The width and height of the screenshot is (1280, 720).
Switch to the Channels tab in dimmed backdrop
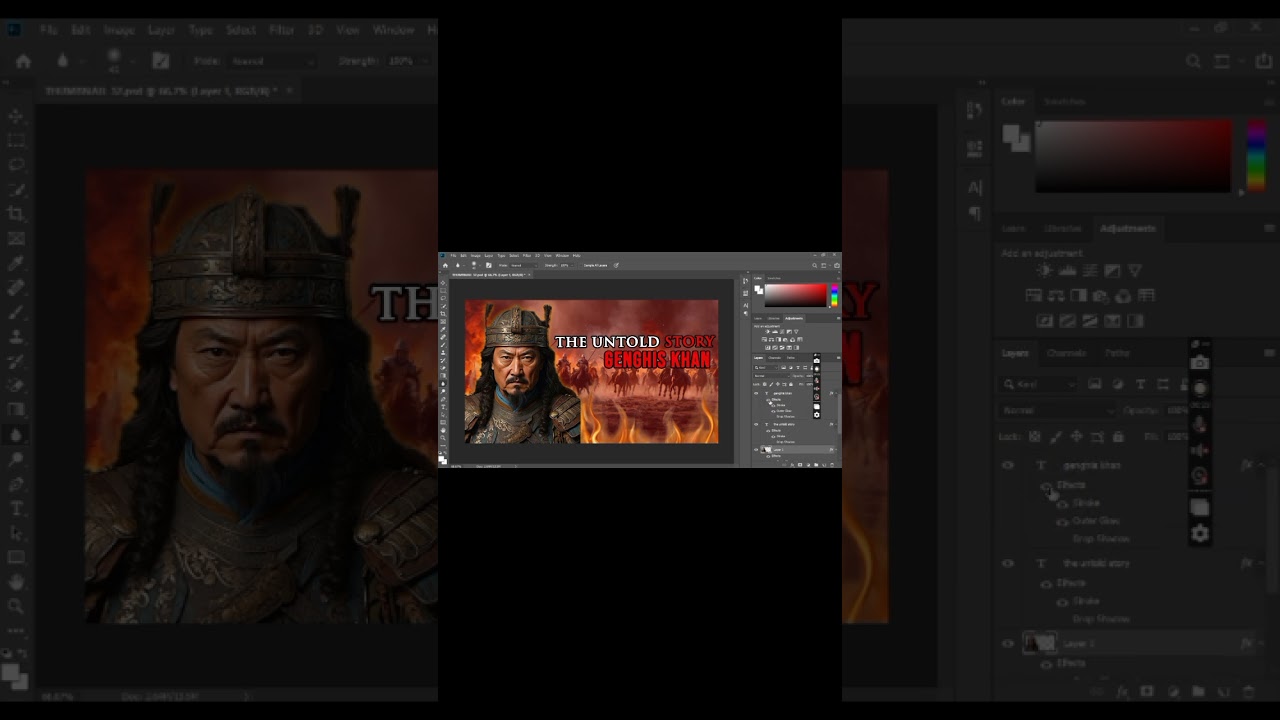[1066, 353]
